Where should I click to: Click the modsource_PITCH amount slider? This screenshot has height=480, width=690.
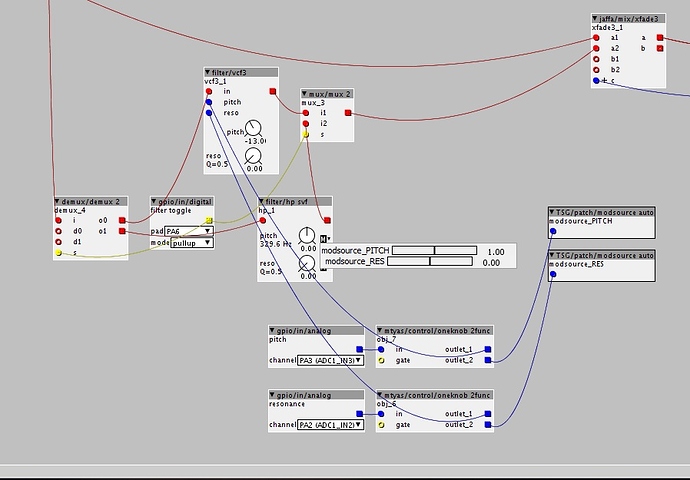tap(433, 251)
